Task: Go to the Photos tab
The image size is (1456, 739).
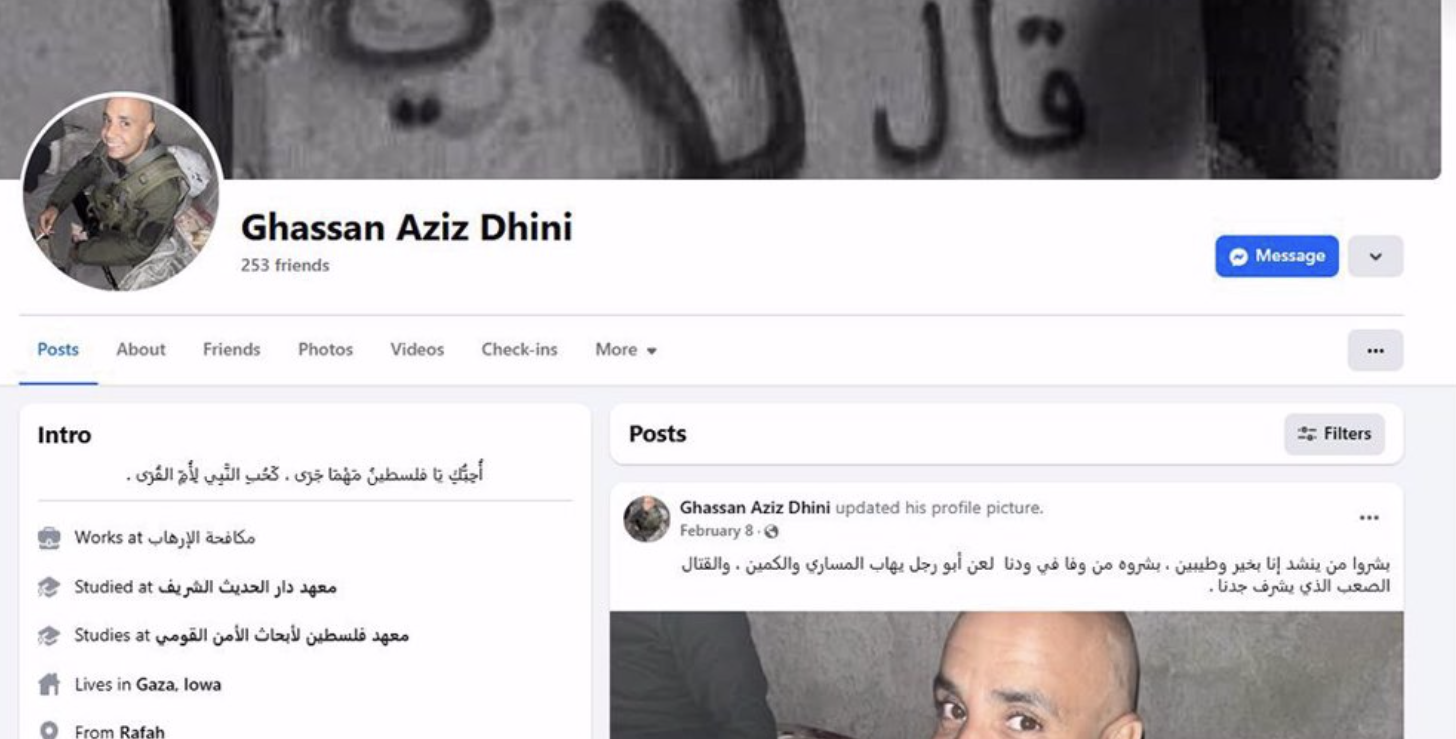Action: (325, 350)
